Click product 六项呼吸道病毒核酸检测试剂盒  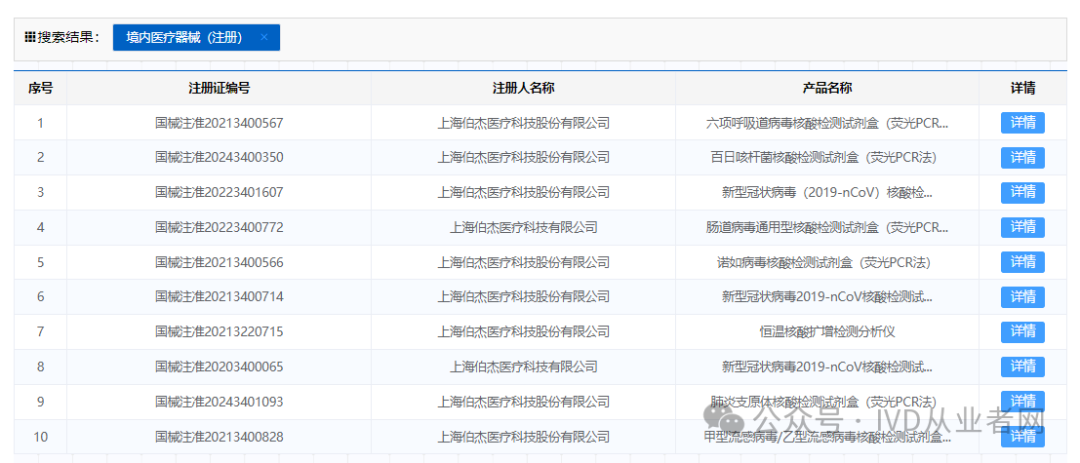coord(827,123)
